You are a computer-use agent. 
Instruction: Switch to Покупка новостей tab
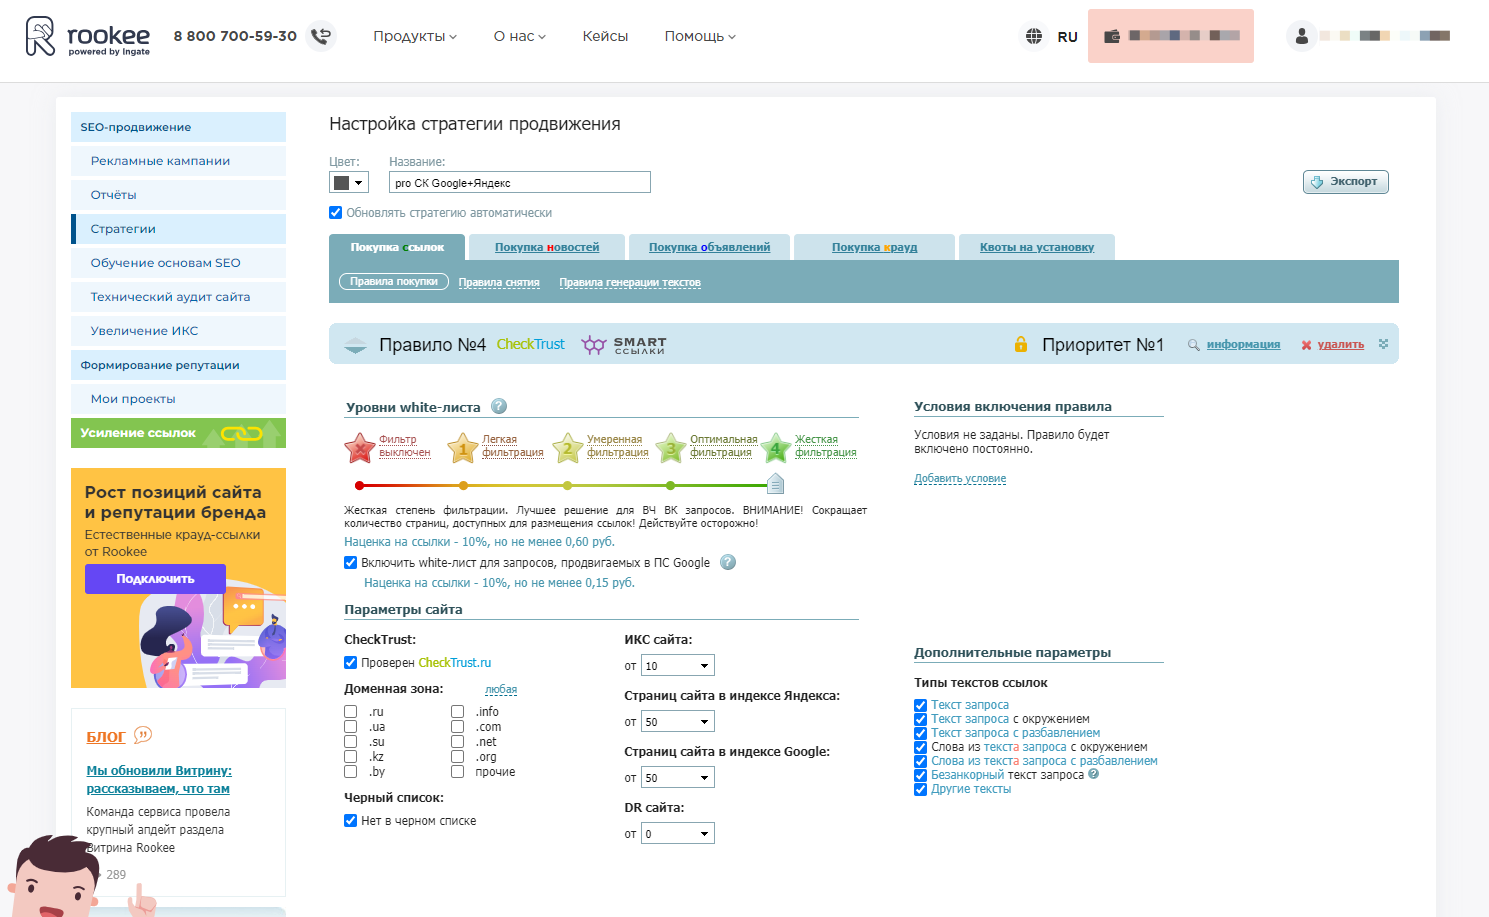click(x=547, y=247)
